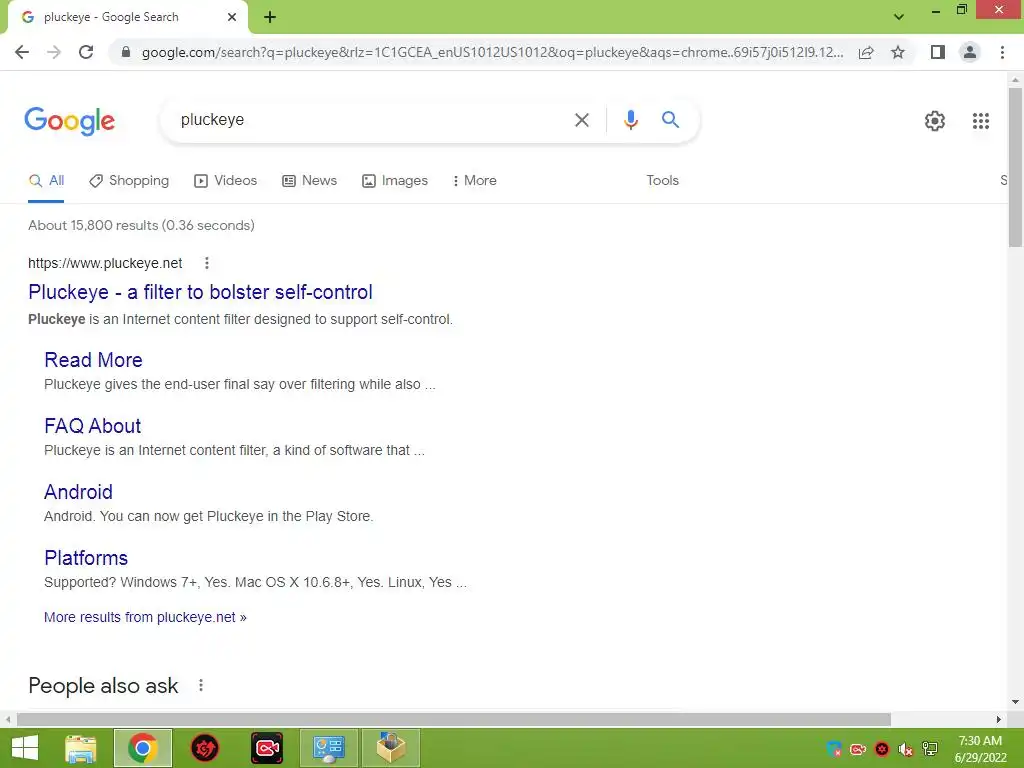Switch to the Shopping tab
Viewport: 1024px width, 768px height.
[129, 181]
